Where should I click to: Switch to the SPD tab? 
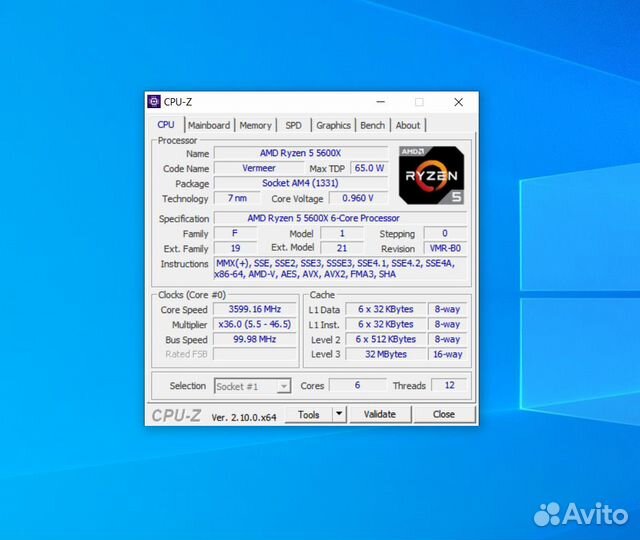pos(293,125)
